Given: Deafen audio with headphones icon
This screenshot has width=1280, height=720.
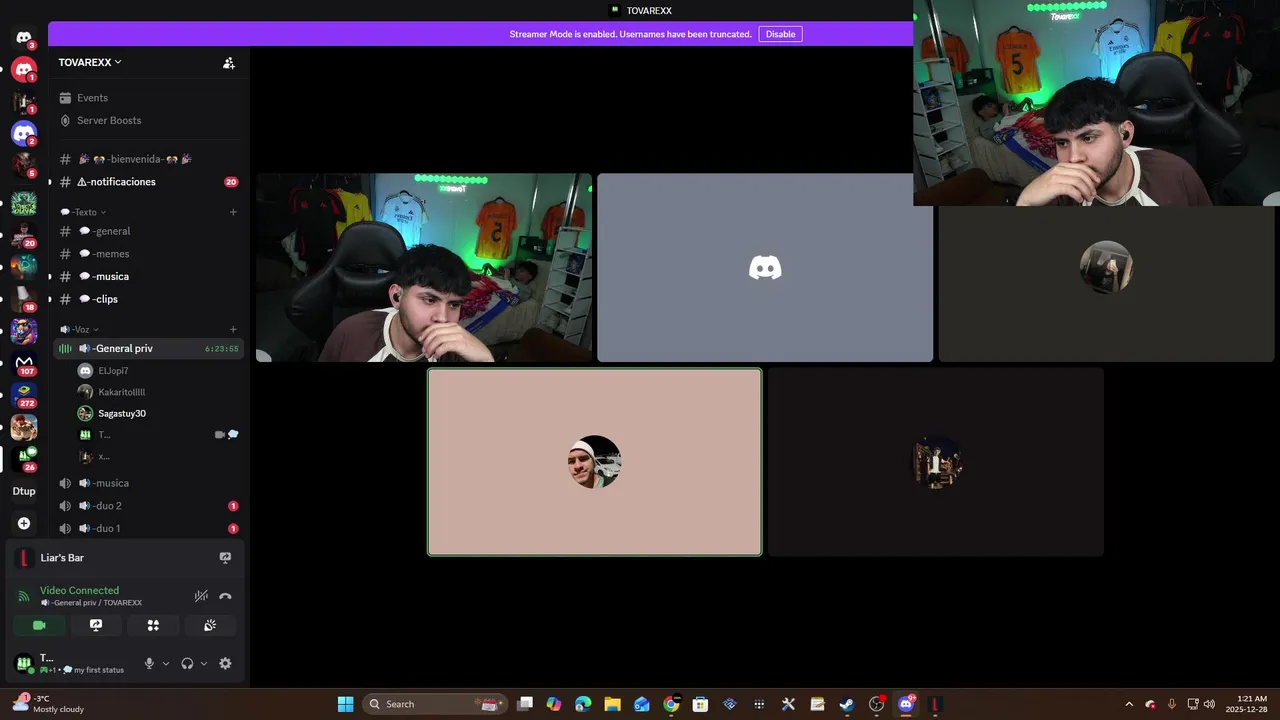Looking at the screenshot, I should [x=187, y=663].
